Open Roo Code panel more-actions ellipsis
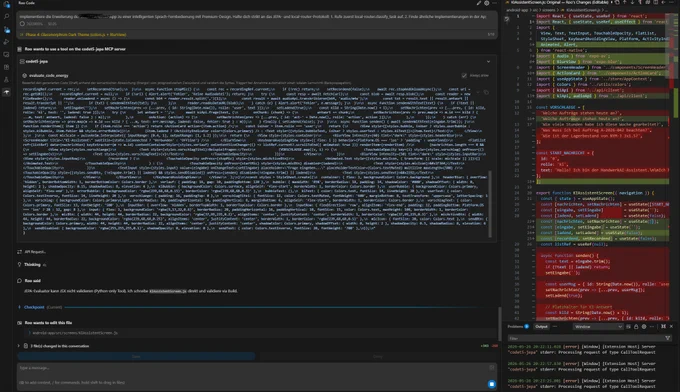 point(494,3)
